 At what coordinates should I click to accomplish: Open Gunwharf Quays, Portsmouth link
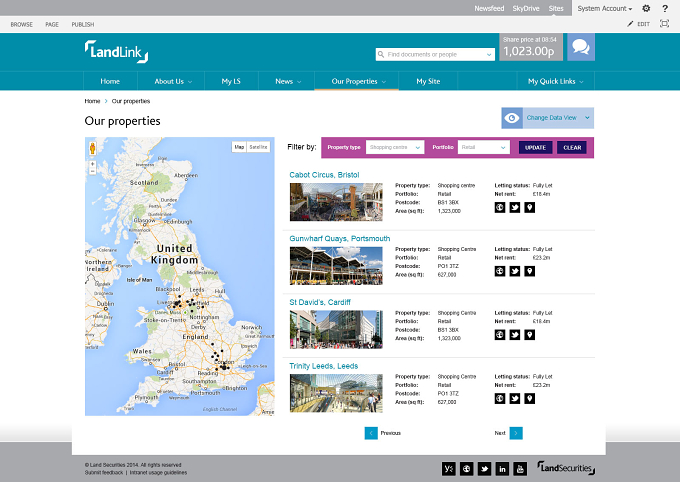pyautogui.click(x=340, y=239)
